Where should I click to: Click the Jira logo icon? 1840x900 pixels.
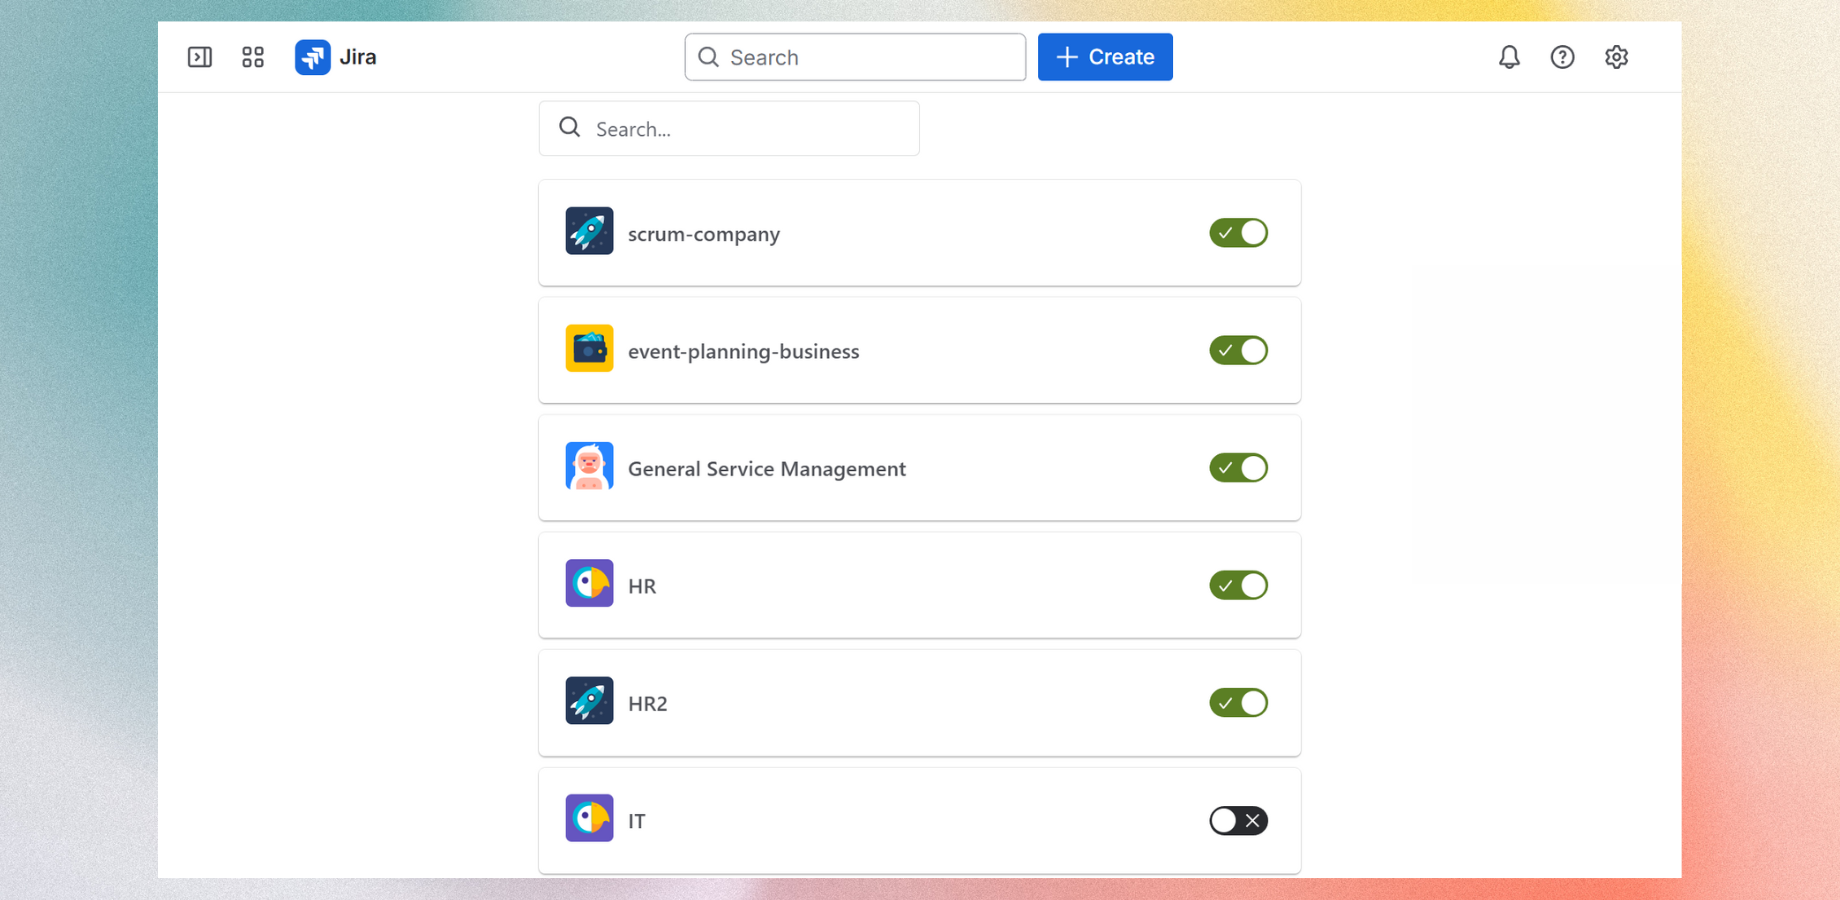coord(312,57)
